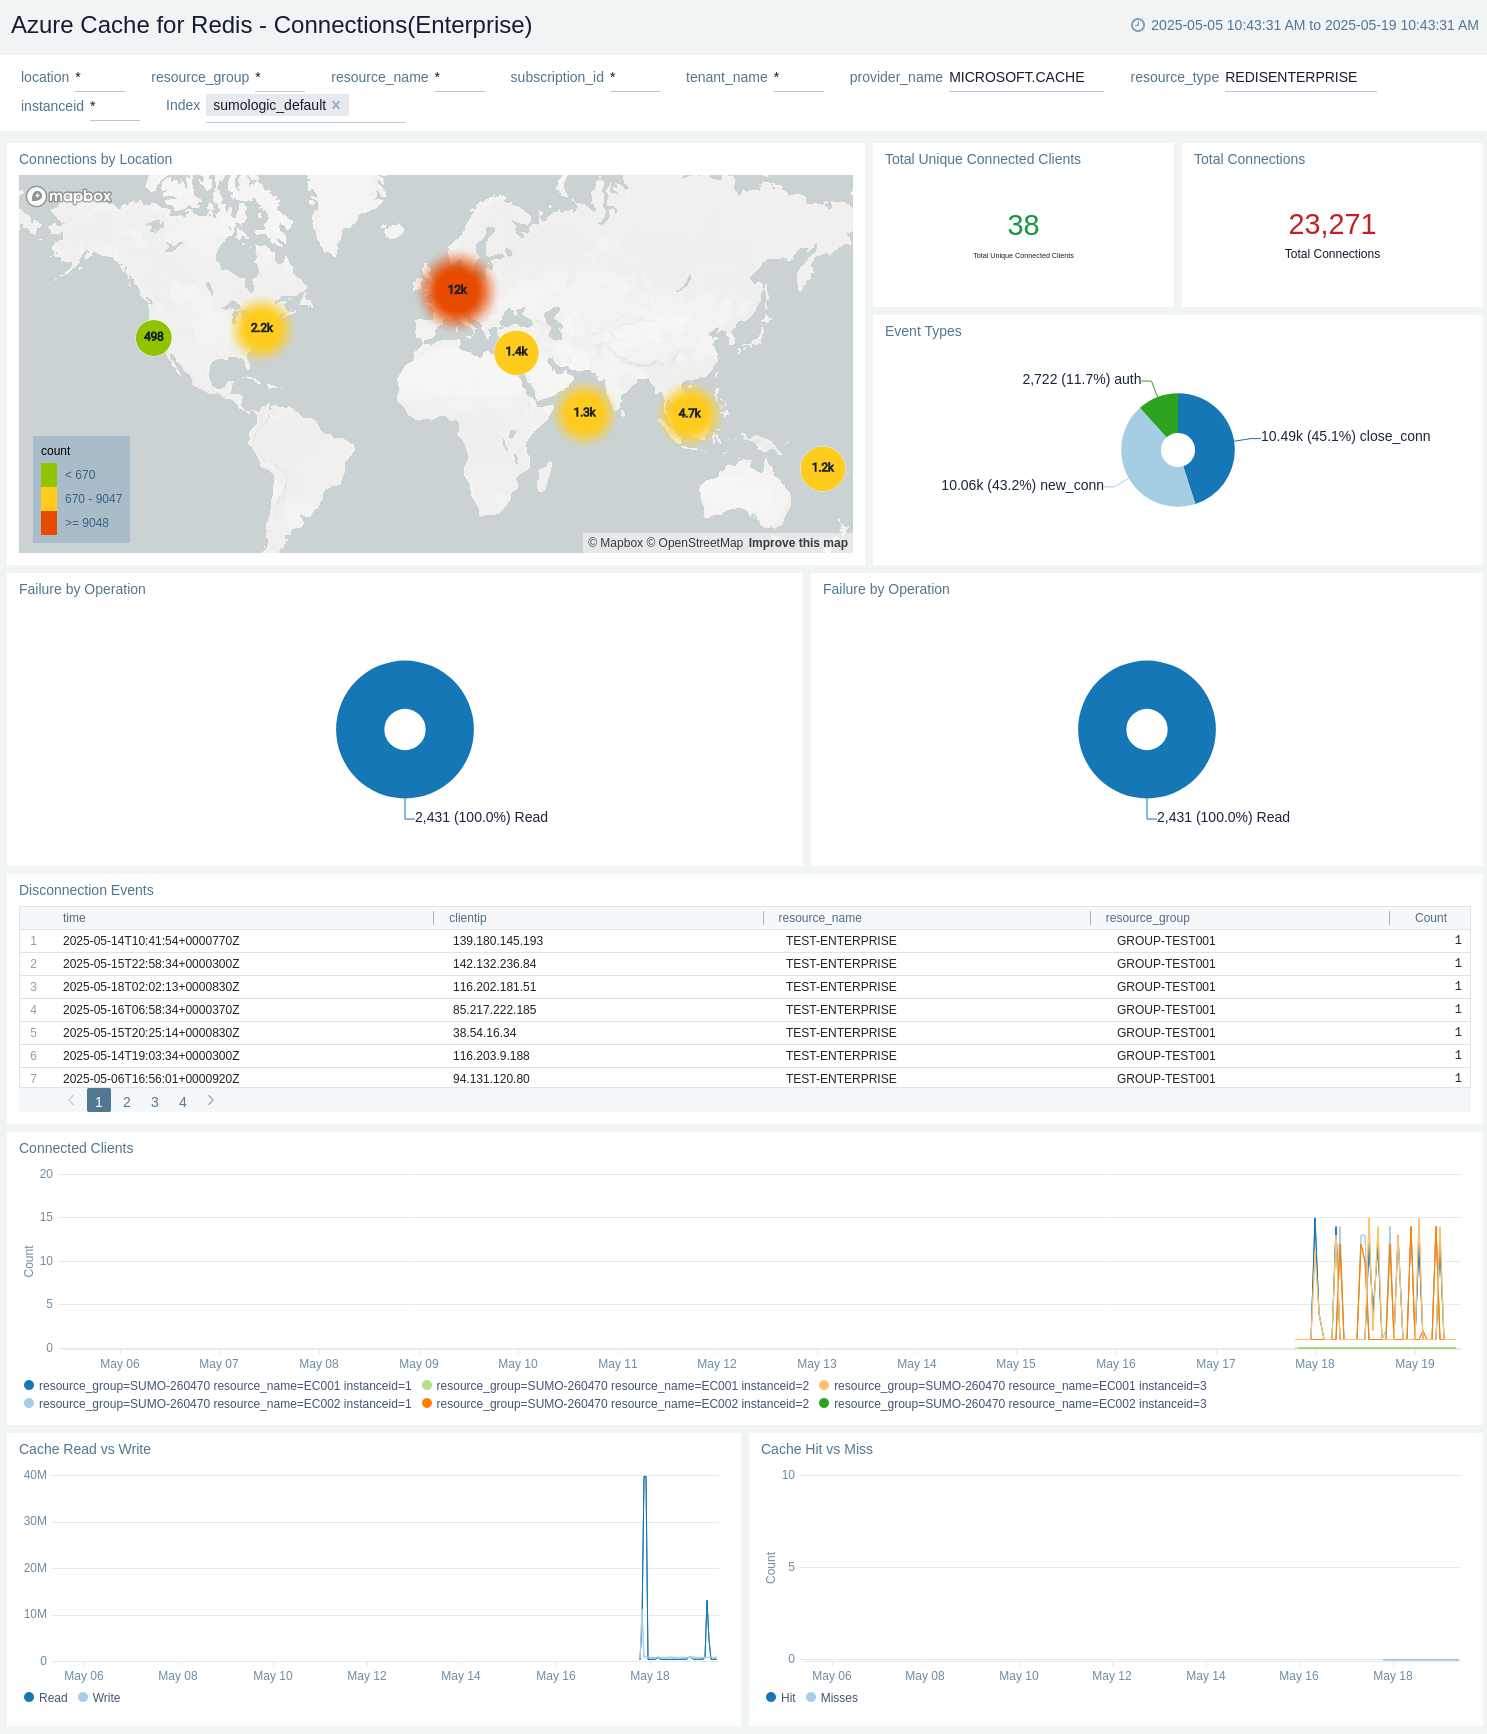
Task: Select the 498 green map cluster
Action: pos(154,337)
